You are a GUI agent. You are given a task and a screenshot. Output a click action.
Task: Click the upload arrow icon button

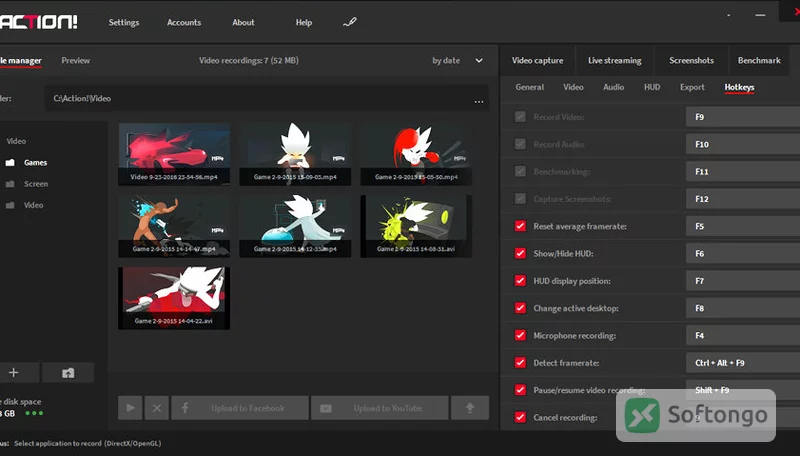coord(470,408)
